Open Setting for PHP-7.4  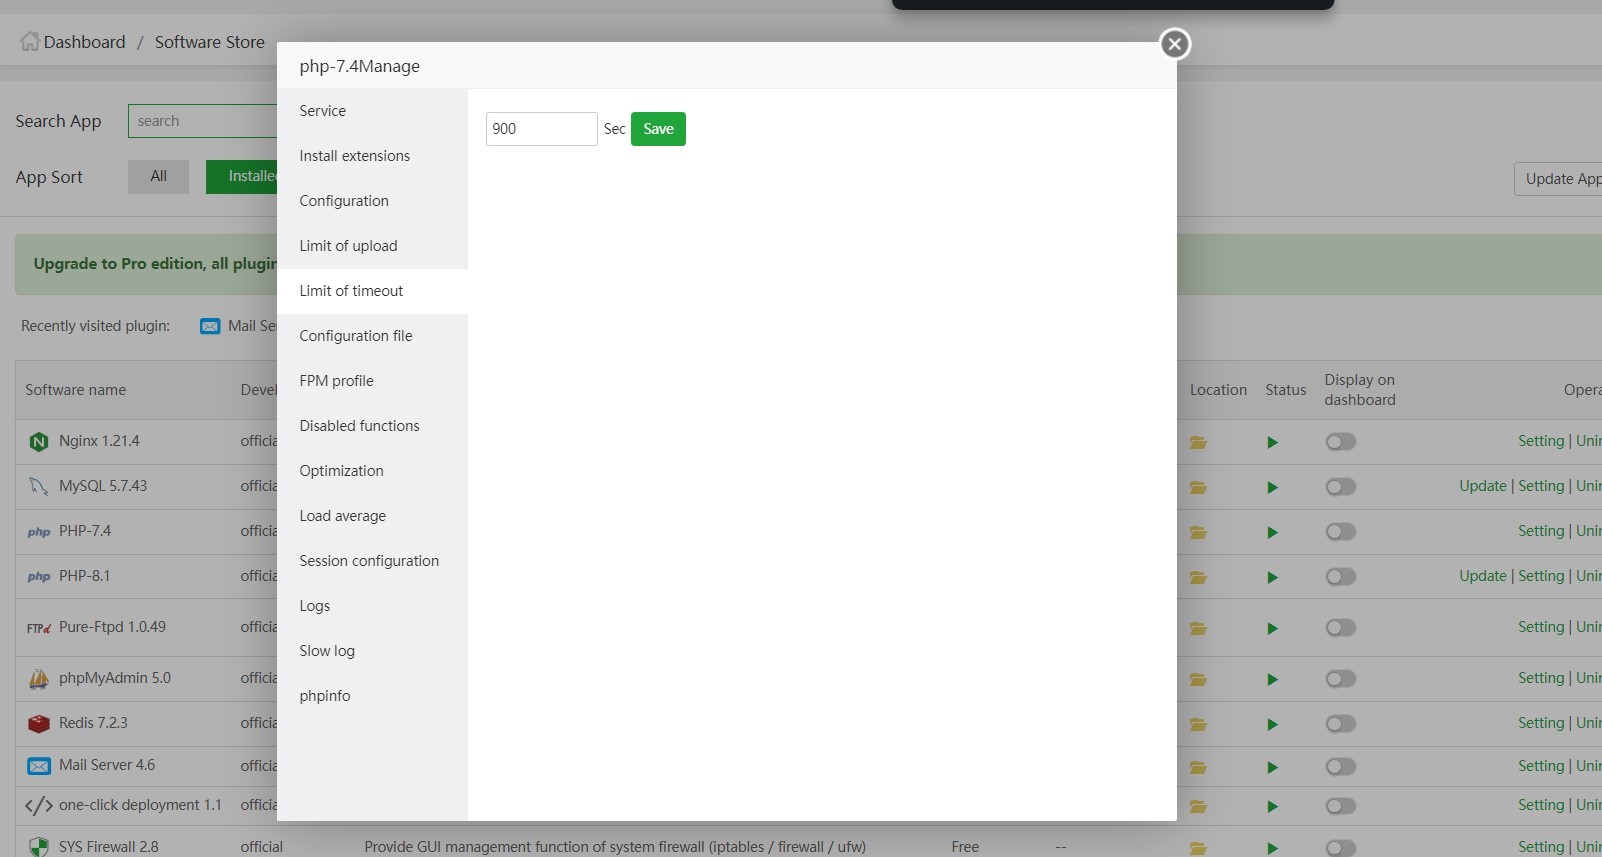1541,531
